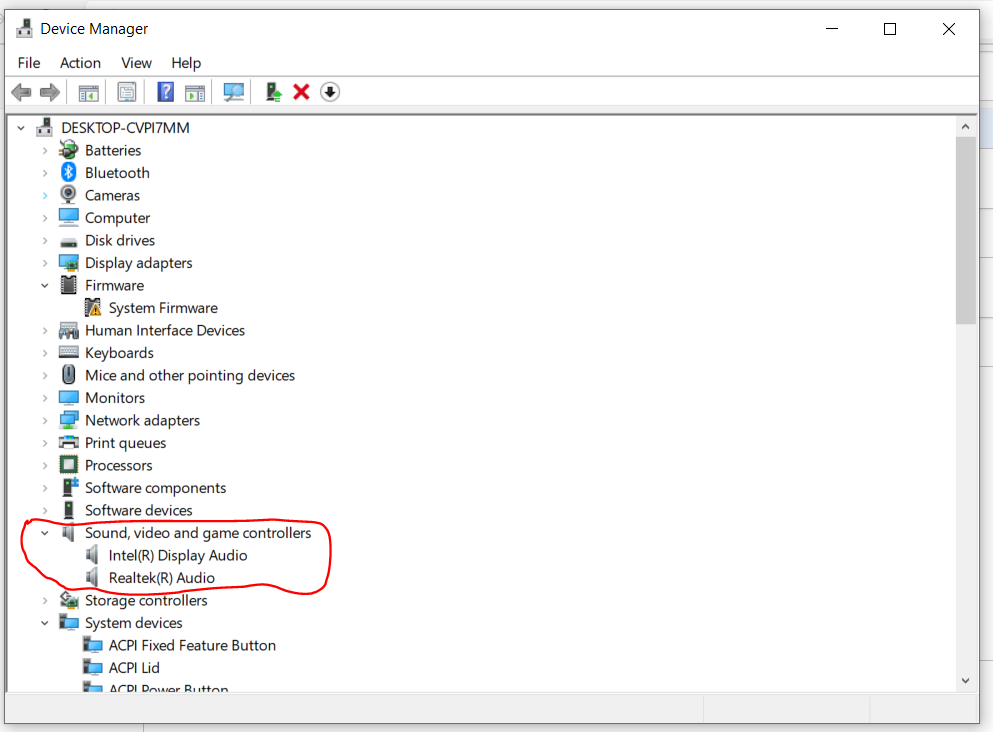Disable device using the down-arrow toolbar icon

329,91
